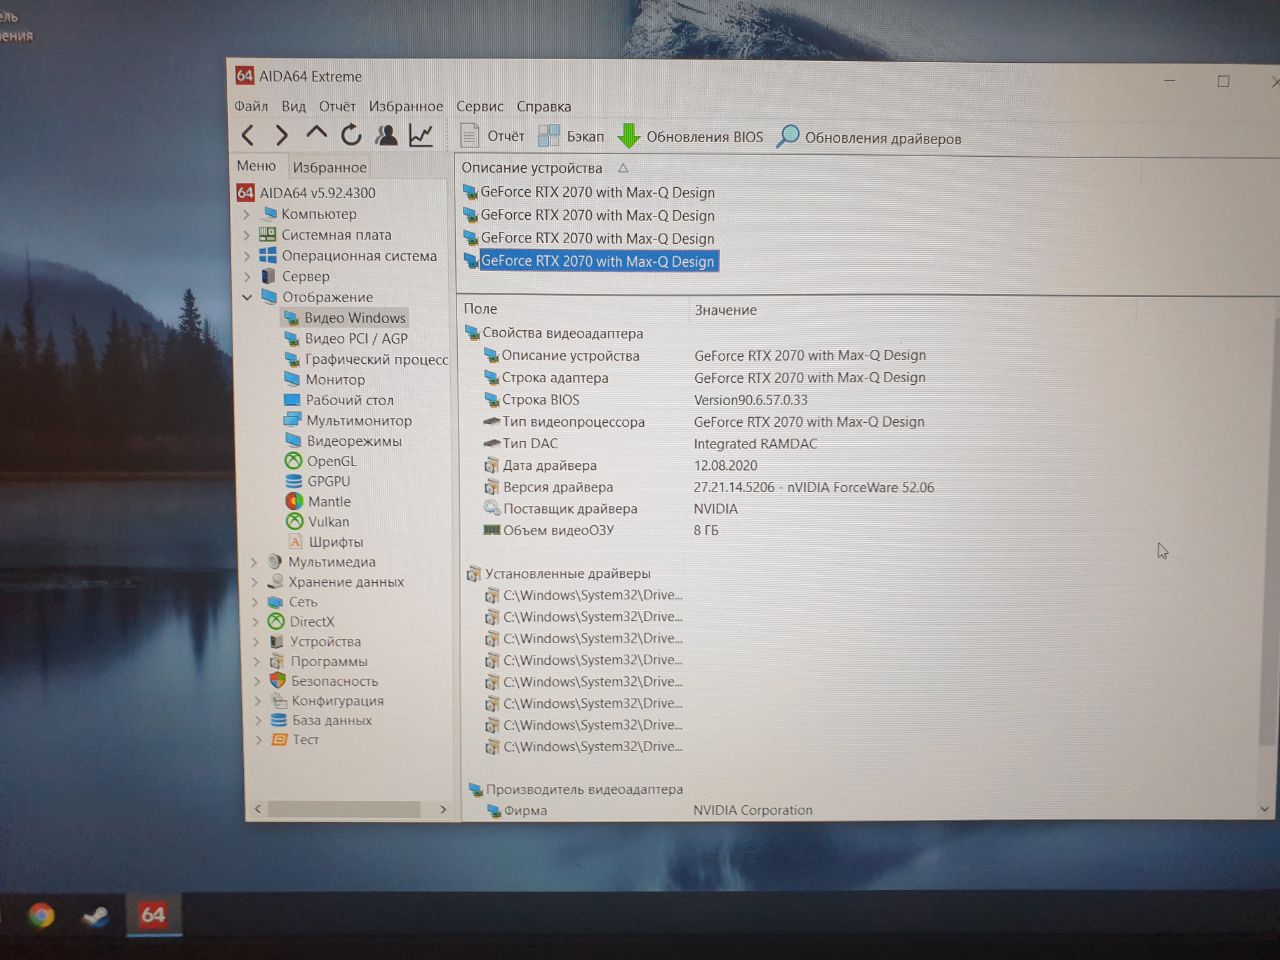Open the Отчёт menu in menu bar
This screenshot has height=960, width=1280.
pos(338,106)
